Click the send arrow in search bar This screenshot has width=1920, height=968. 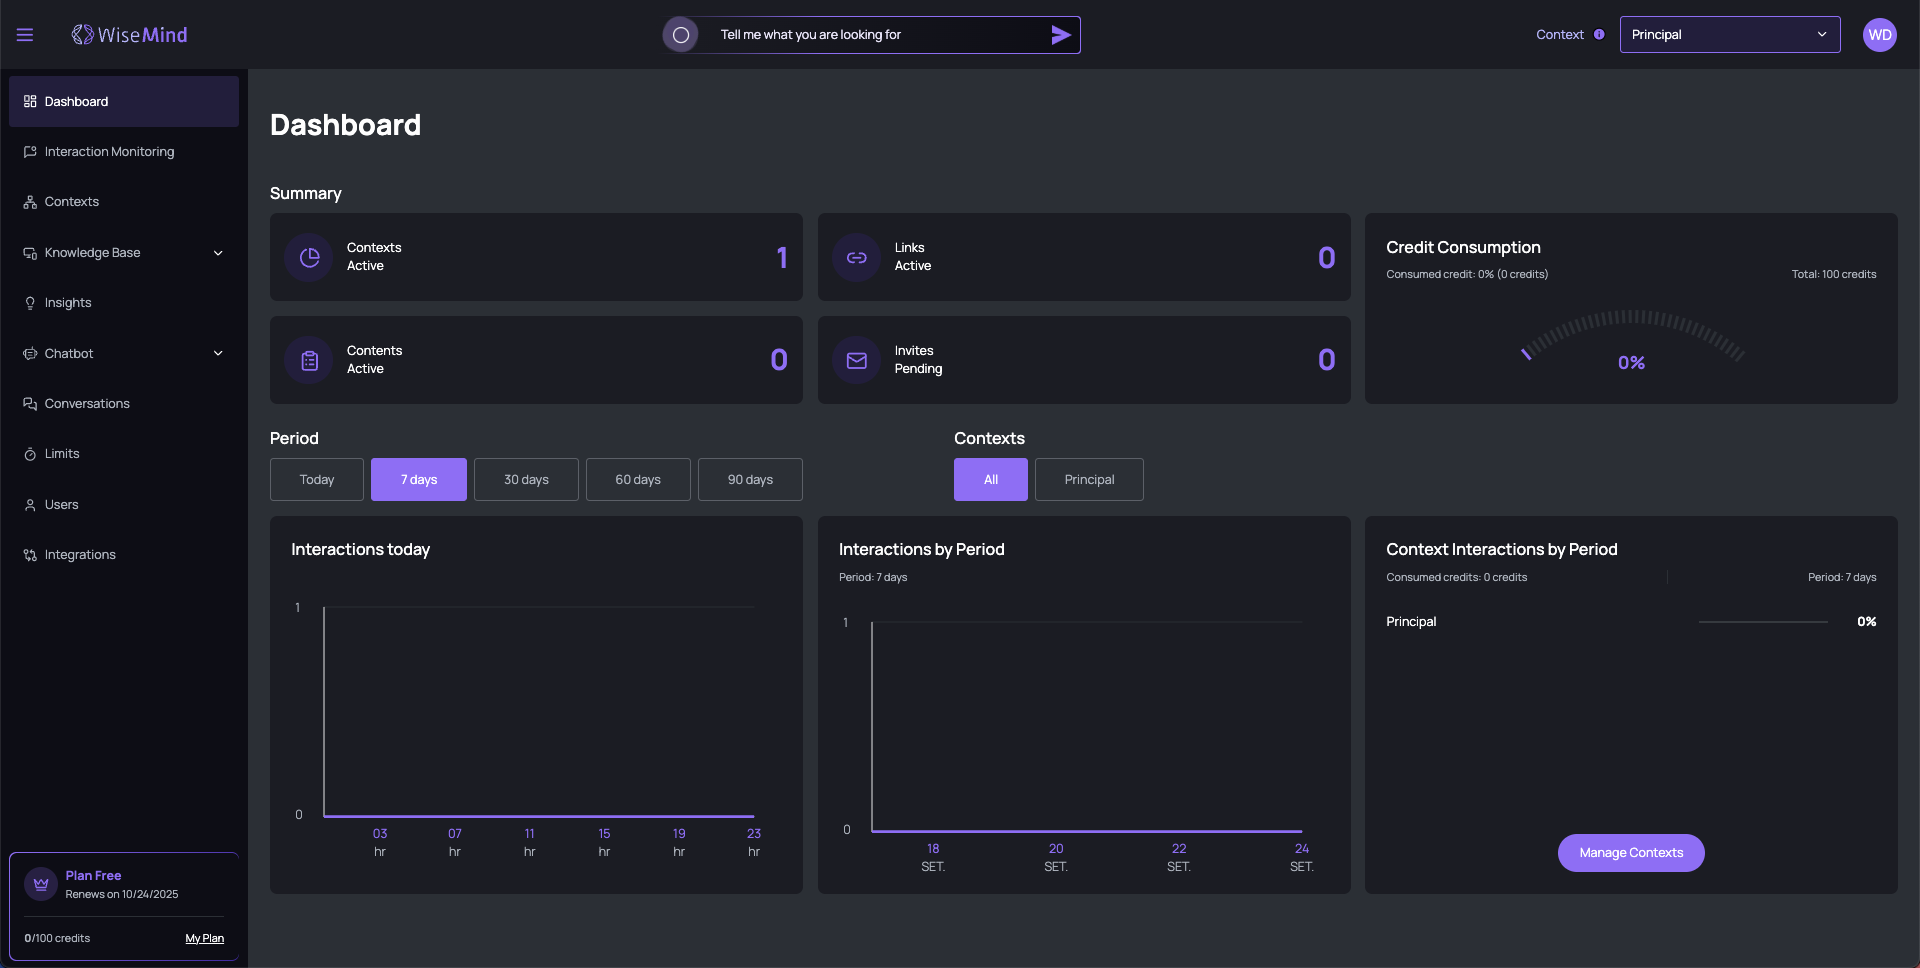pos(1060,35)
